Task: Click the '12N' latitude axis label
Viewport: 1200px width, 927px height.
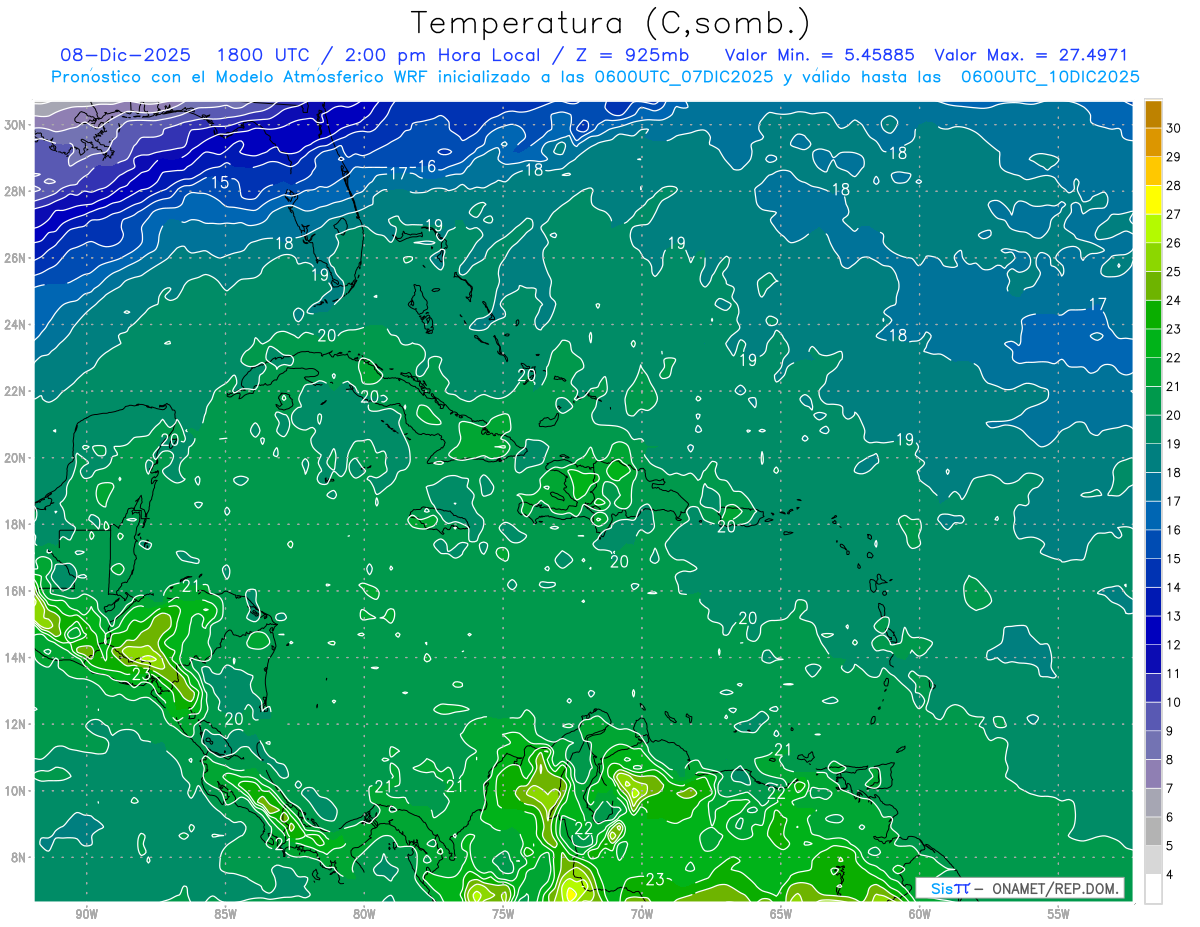Action: coord(15,724)
